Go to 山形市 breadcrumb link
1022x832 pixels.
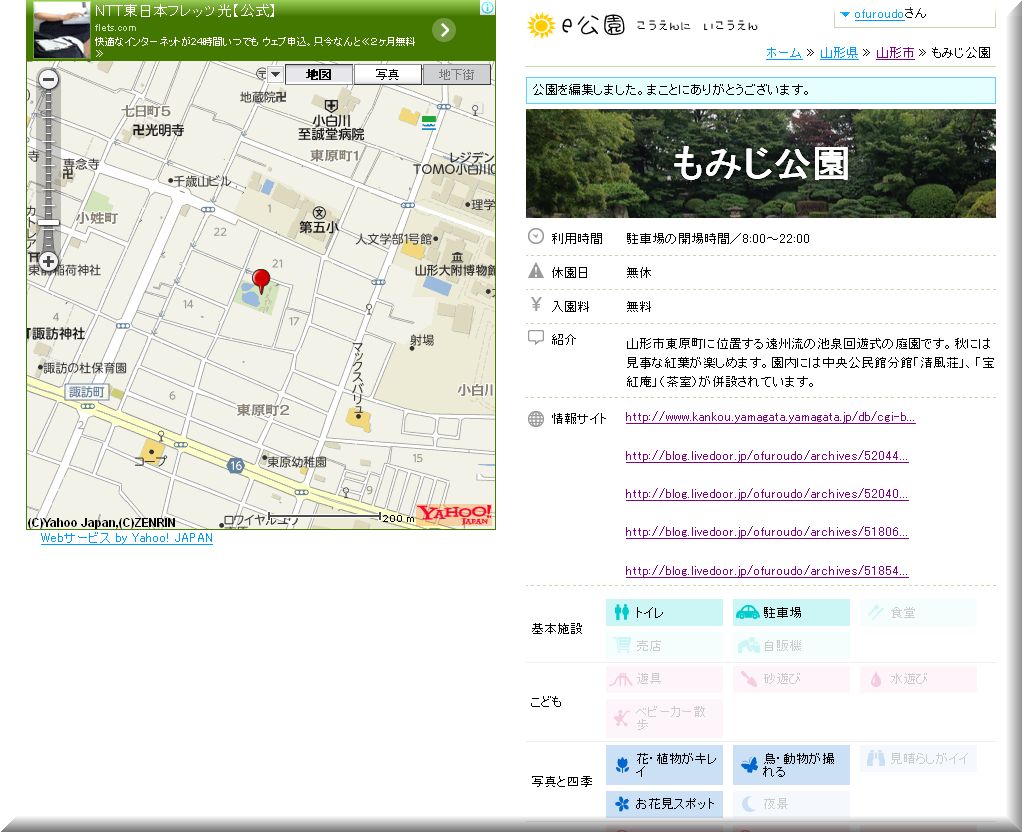pyautogui.click(x=895, y=53)
